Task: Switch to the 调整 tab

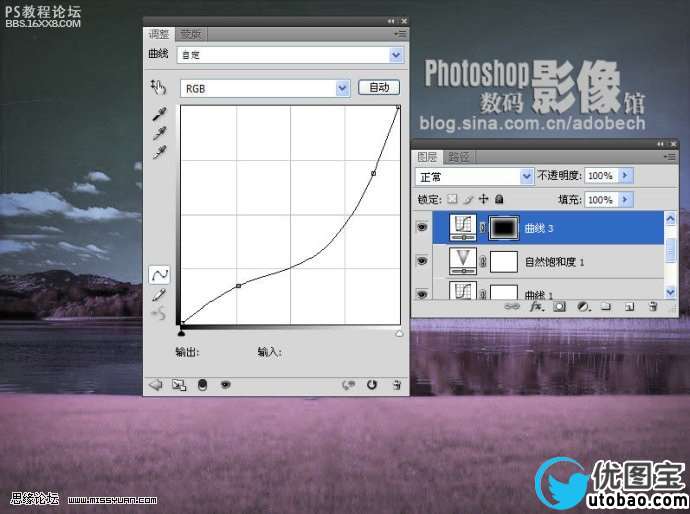Action: (x=158, y=34)
